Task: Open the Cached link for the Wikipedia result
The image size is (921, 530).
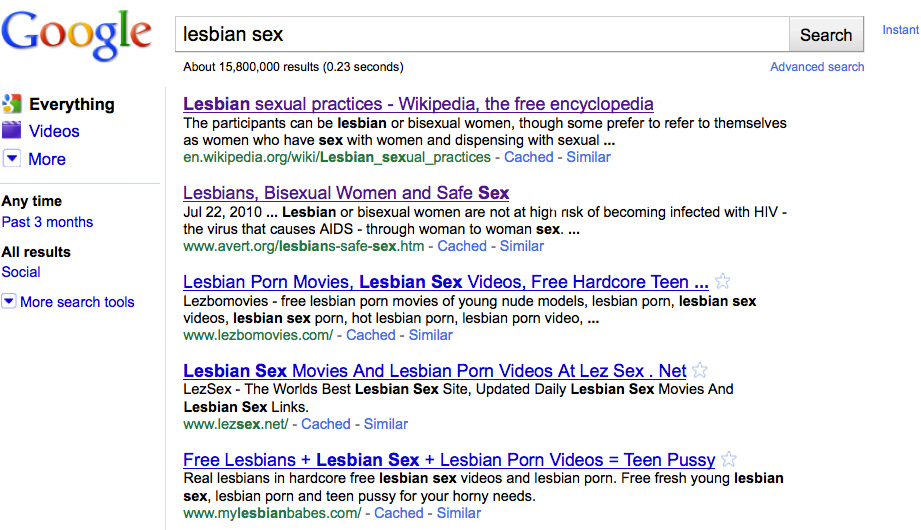Action: [x=529, y=157]
